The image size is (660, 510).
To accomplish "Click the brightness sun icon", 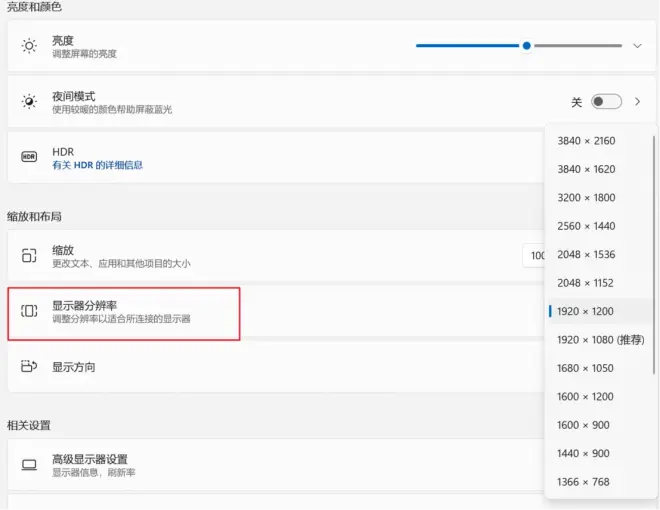I will pyautogui.click(x=29, y=46).
